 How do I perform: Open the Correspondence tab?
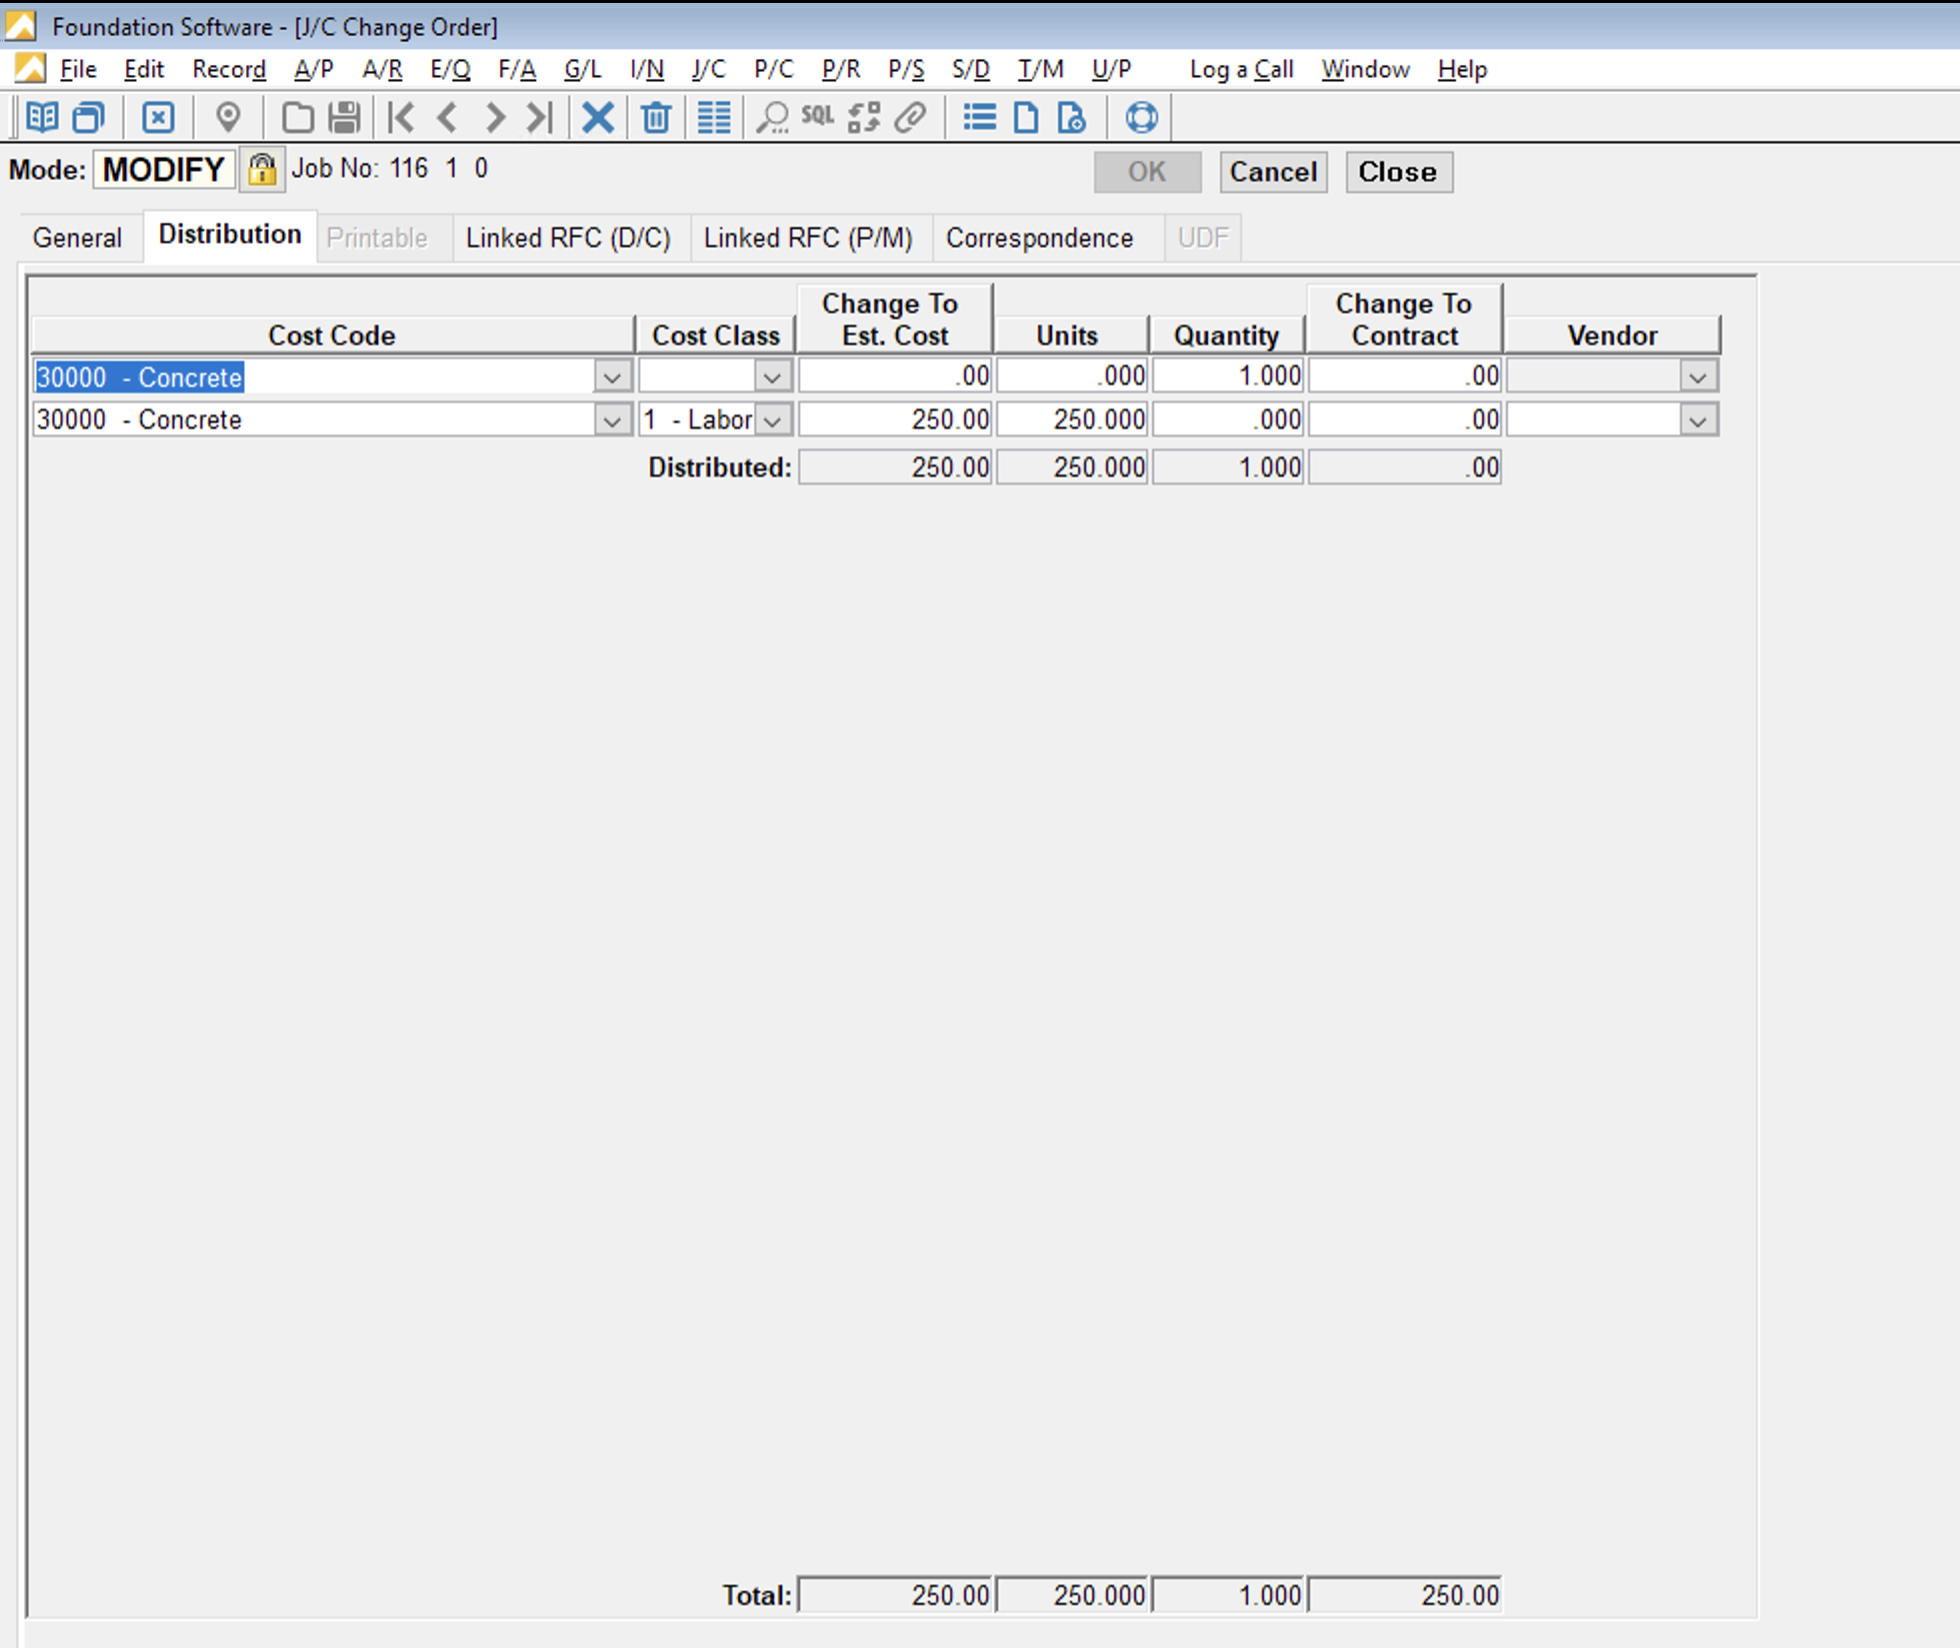point(1040,238)
